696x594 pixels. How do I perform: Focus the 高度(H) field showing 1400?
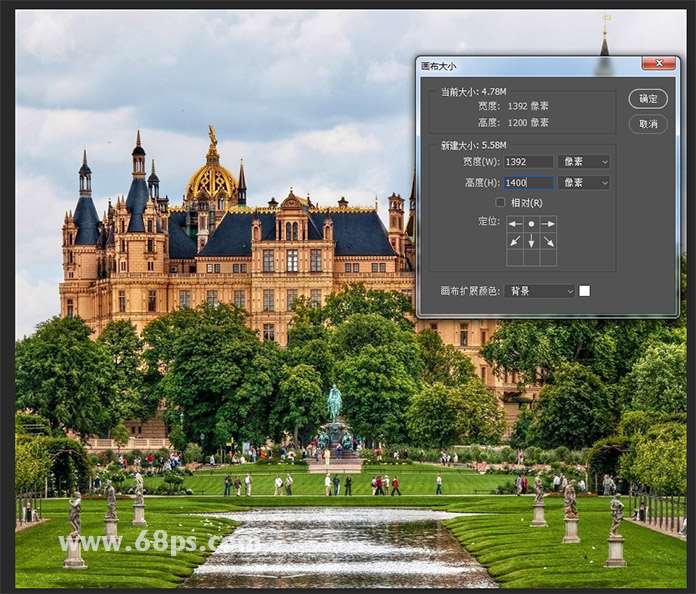pyautogui.click(x=529, y=182)
